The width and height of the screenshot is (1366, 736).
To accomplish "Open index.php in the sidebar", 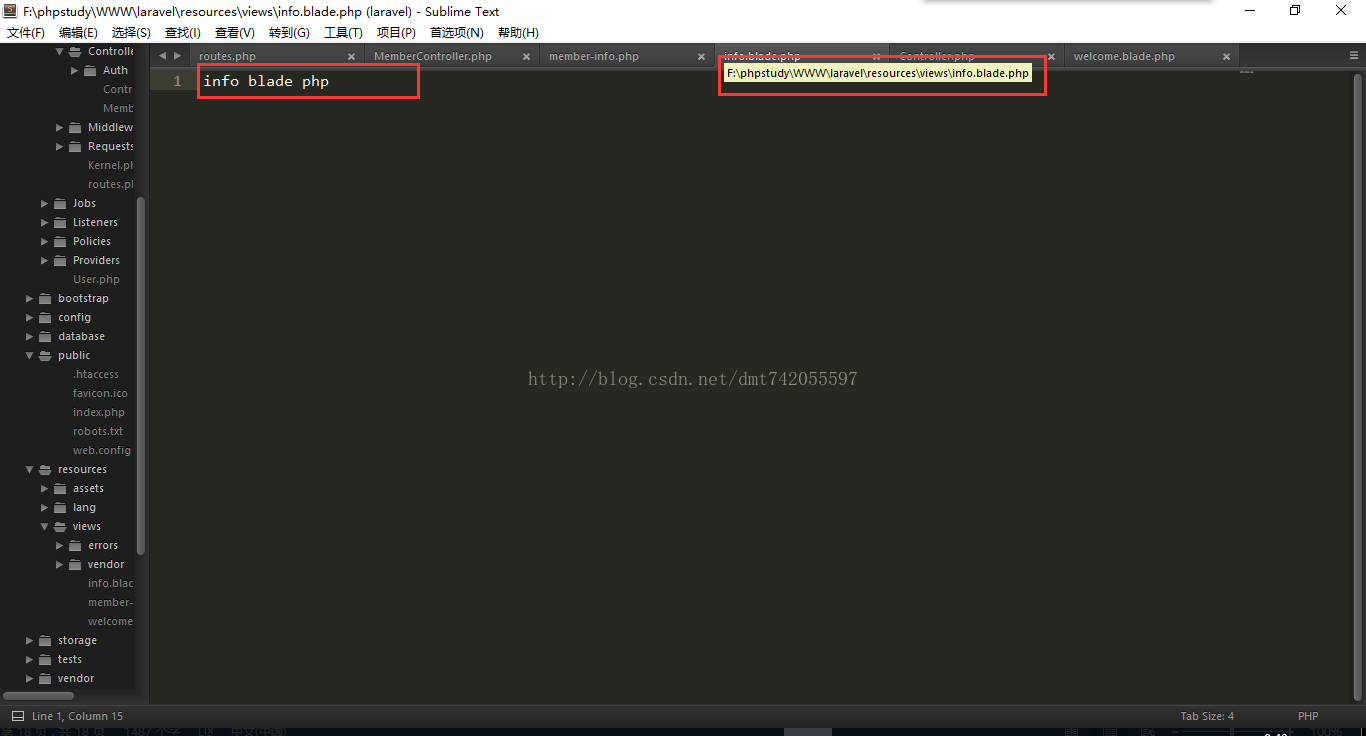I will (99, 413).
